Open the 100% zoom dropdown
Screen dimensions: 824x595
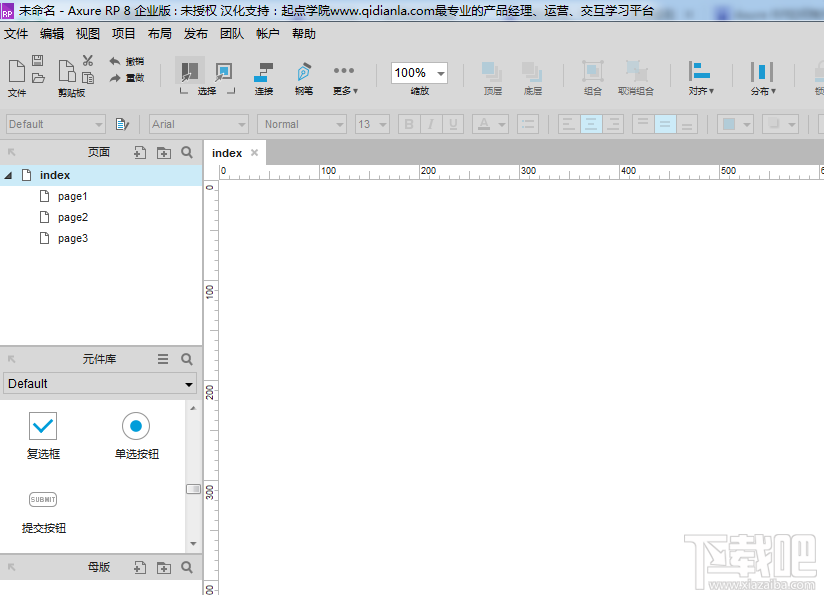click(440, 73)
